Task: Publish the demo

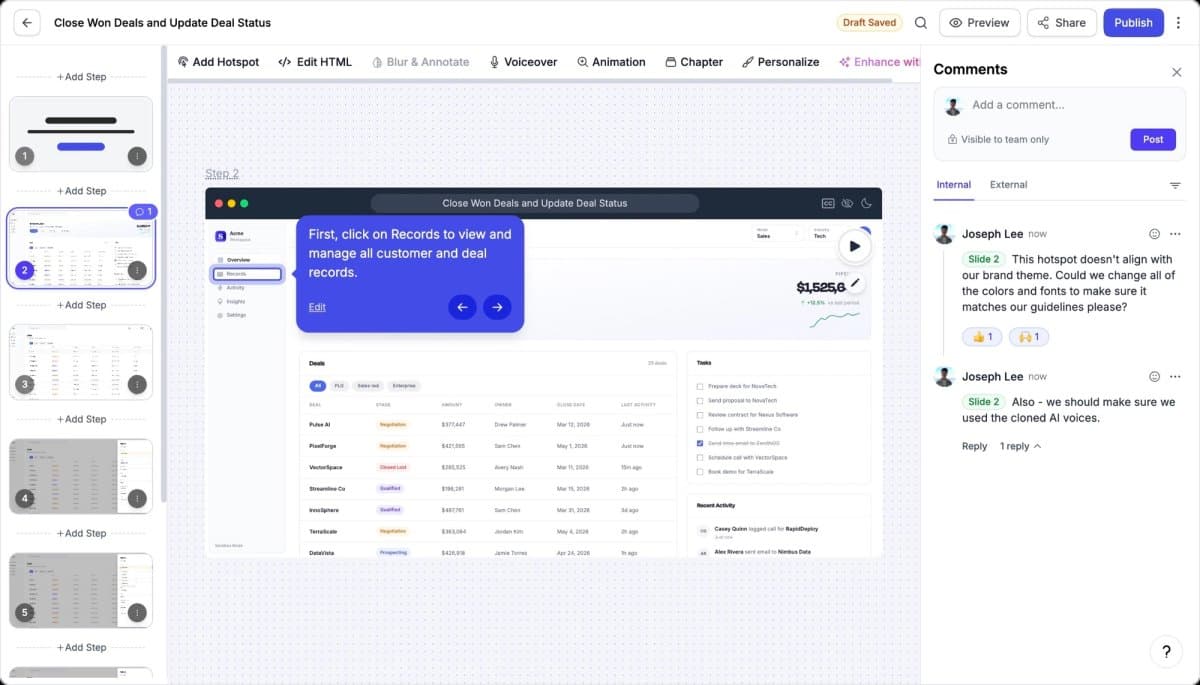Action: (1133, 22)
